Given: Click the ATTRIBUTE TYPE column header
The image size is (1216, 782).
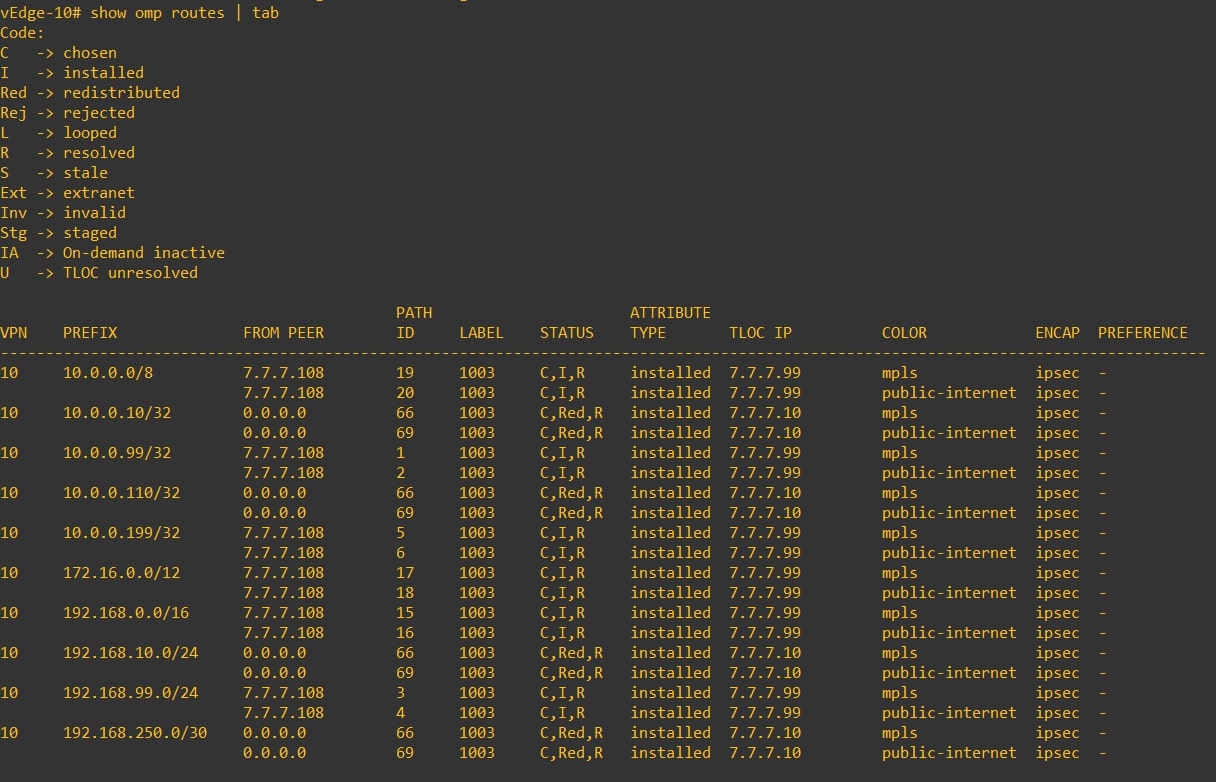Looking at the screenshot, I should pyautogui.click(x=670, y=322).
